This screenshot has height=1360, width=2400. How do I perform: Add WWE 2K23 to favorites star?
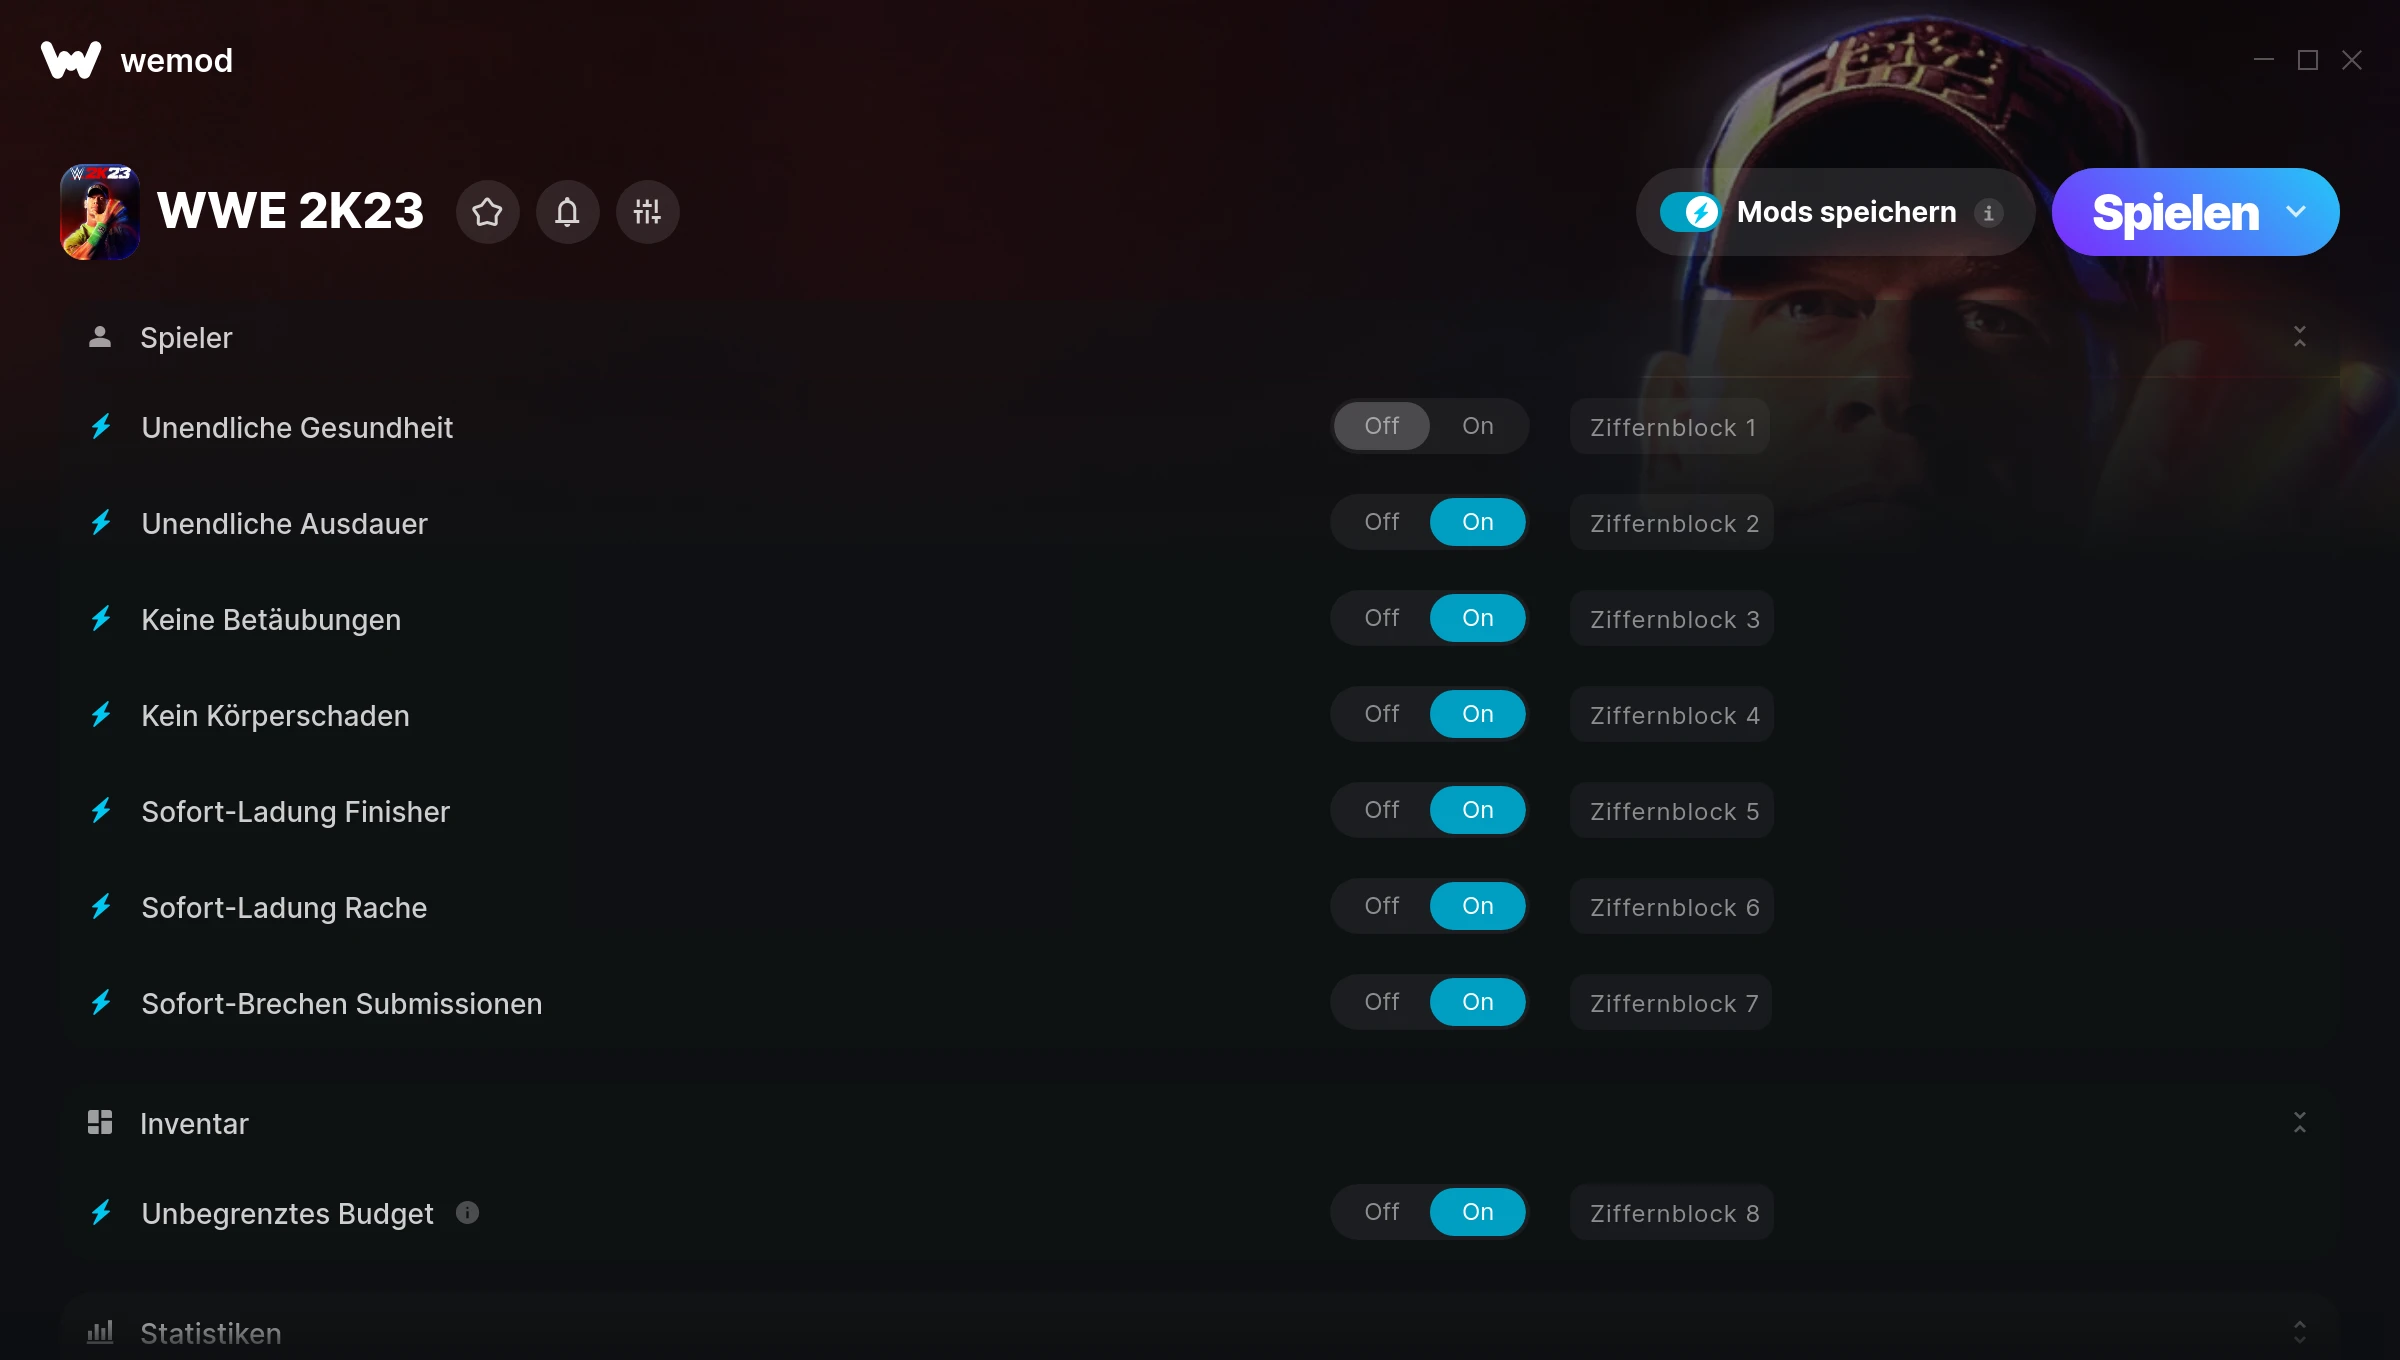(487, 212)
